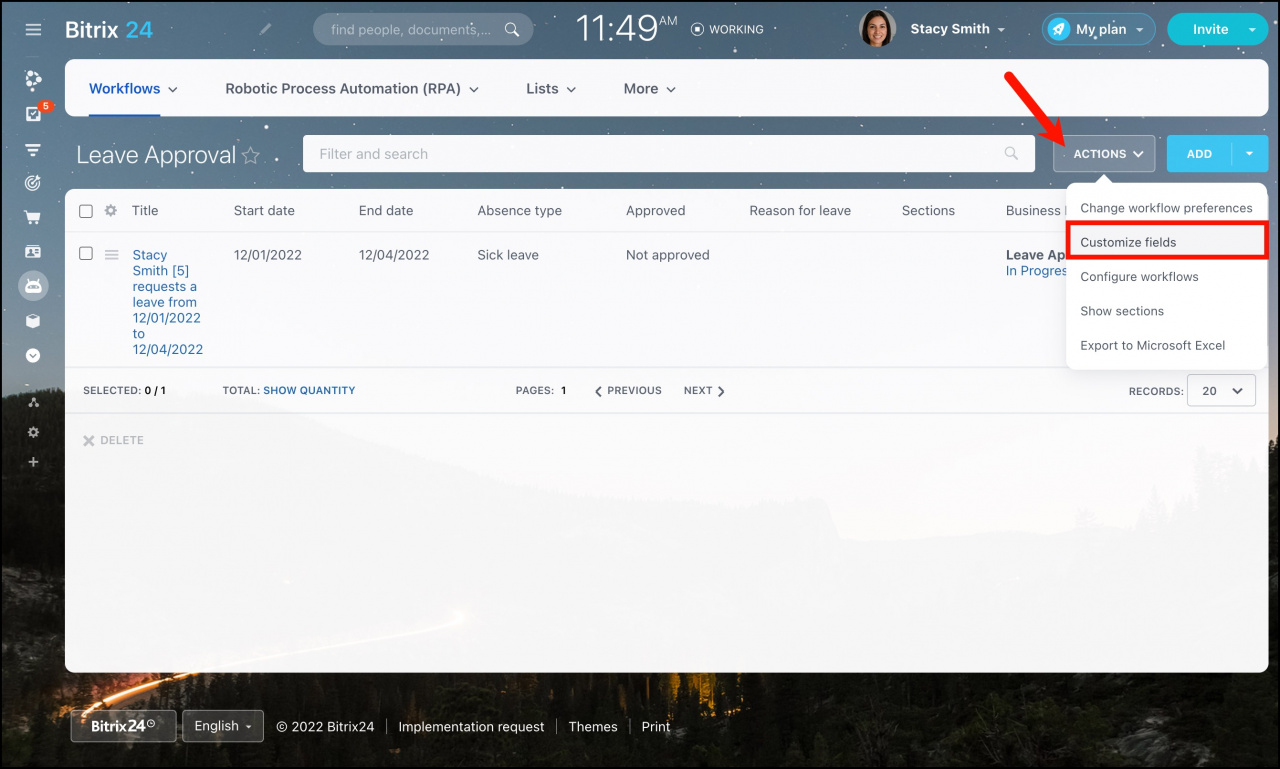Open the sidebar settings gear
Viewport: 1280px width, 769px height.
(33, 432)
